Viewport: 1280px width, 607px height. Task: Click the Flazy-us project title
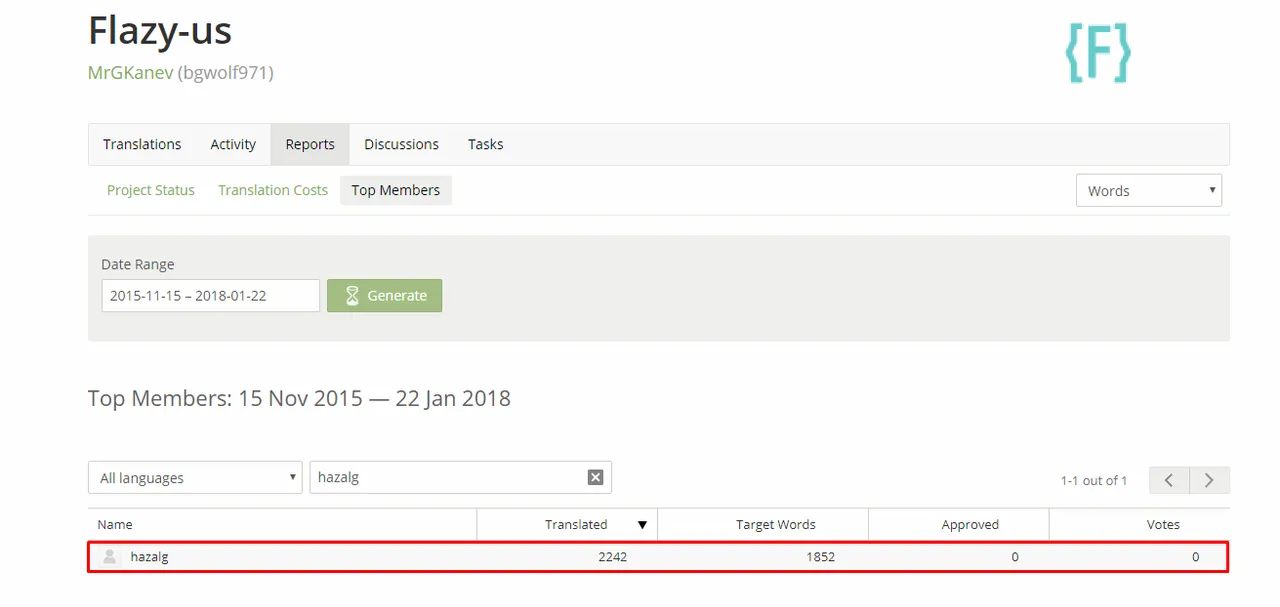coord(160,32)
